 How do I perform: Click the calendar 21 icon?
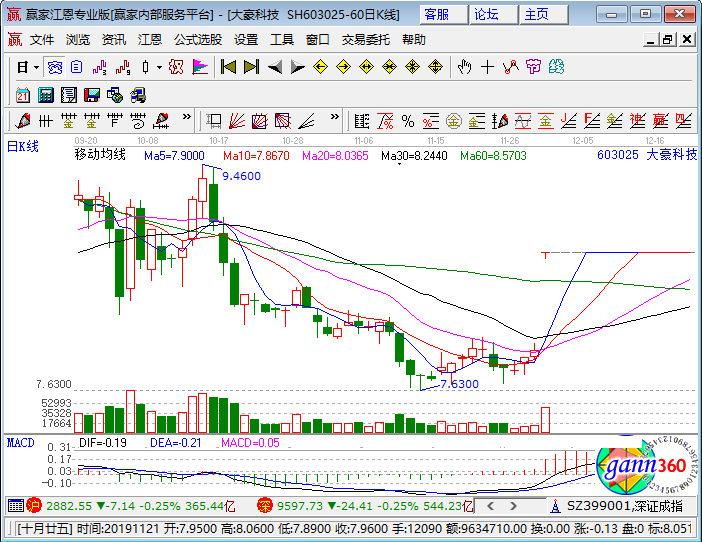[22, 95]
